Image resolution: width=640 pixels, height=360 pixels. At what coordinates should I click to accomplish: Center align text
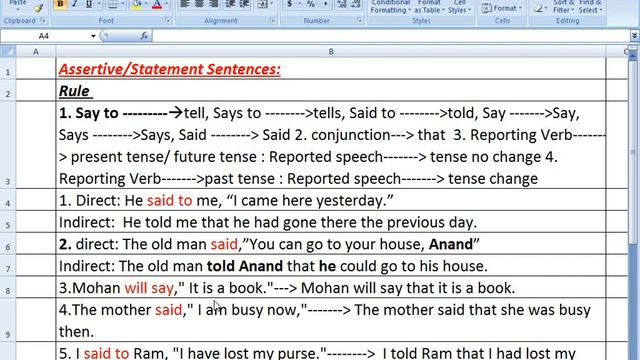coord(199,4)
